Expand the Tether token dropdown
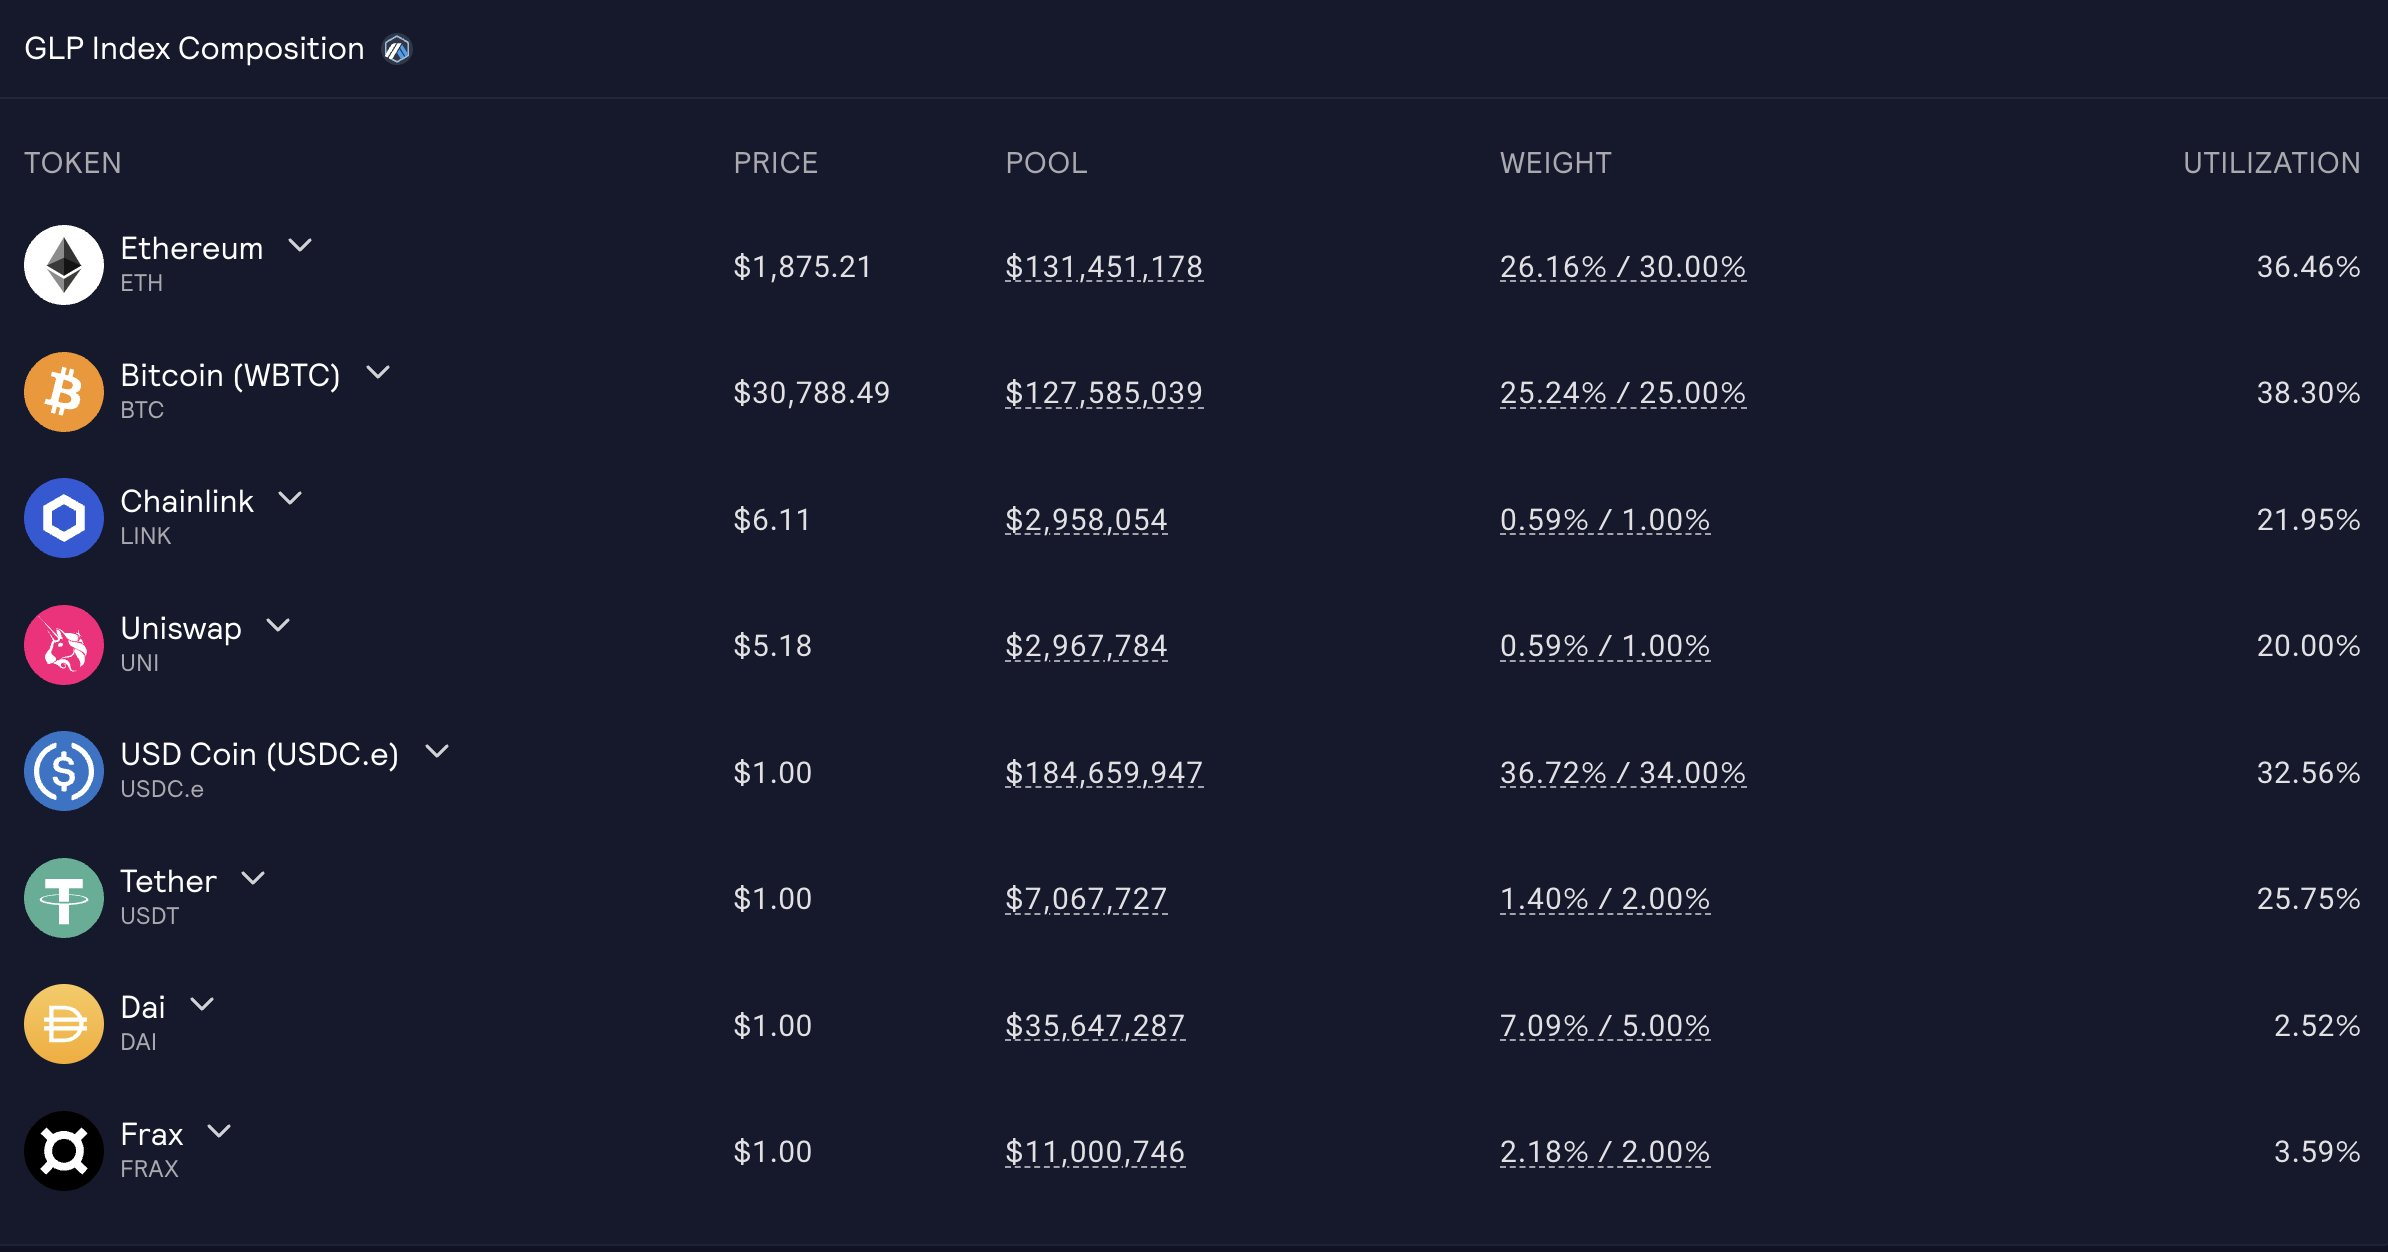Viewport: 2388px width, 1252px height. point(253,878)
